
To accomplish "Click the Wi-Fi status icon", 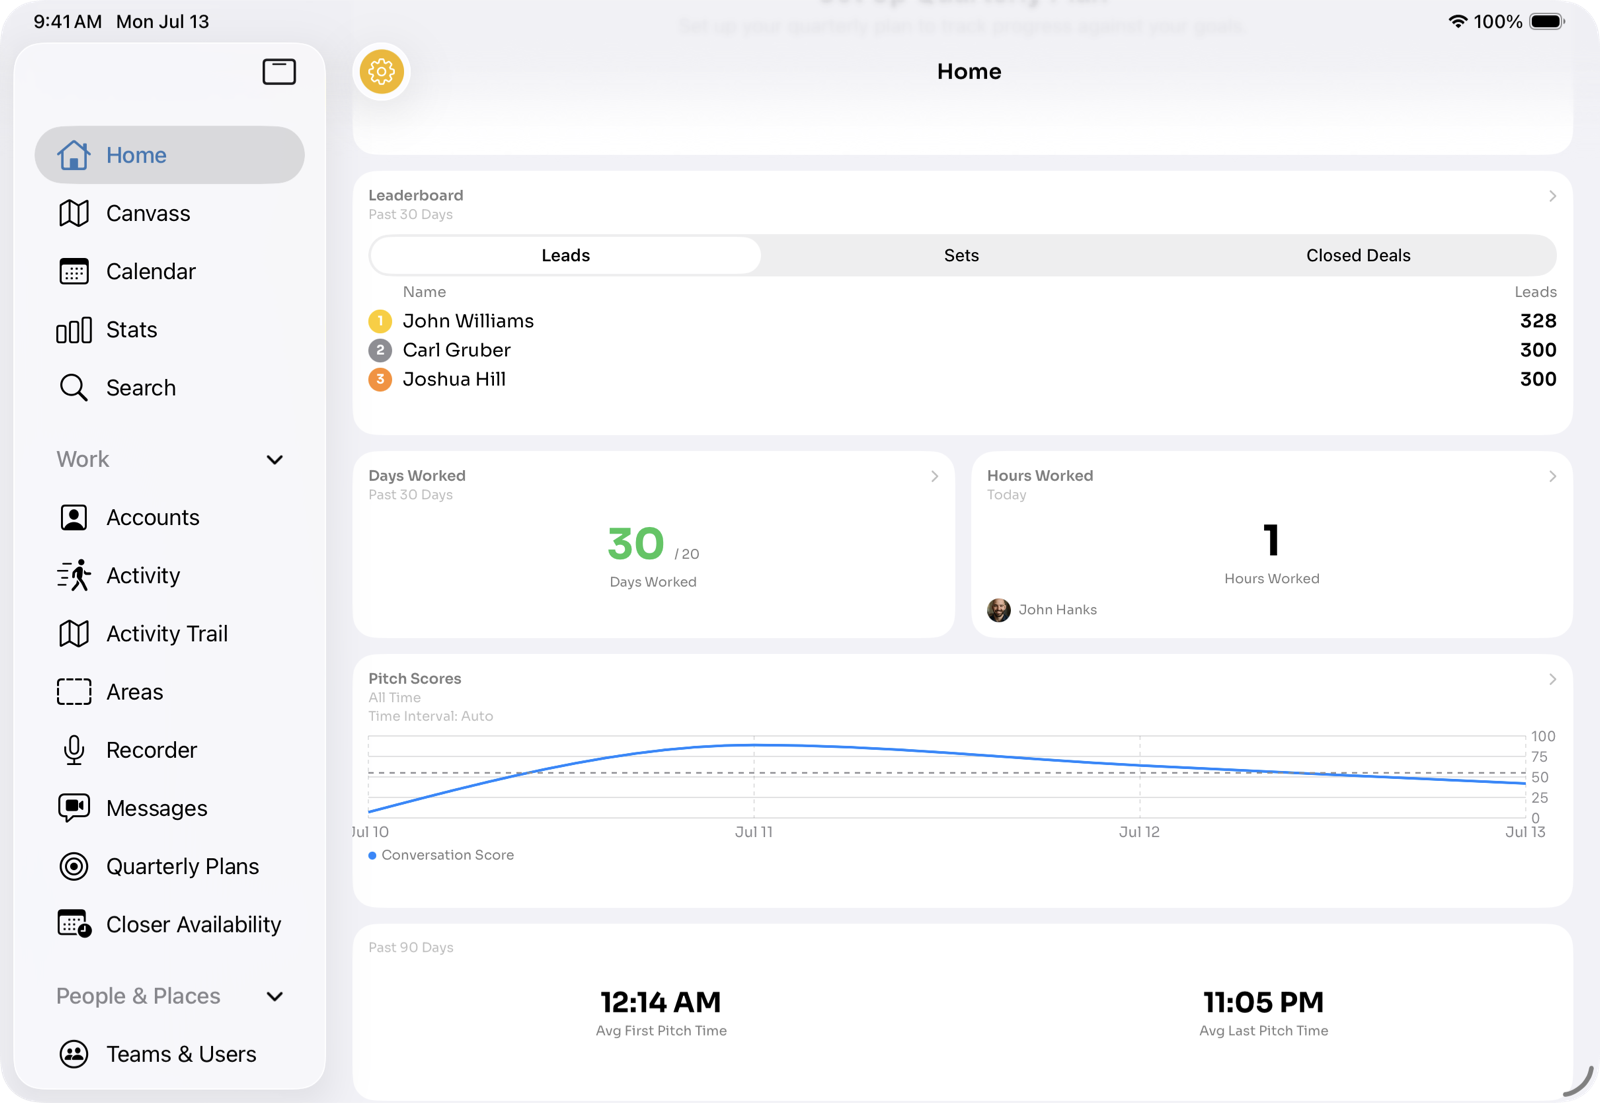I will (1458, 21).
